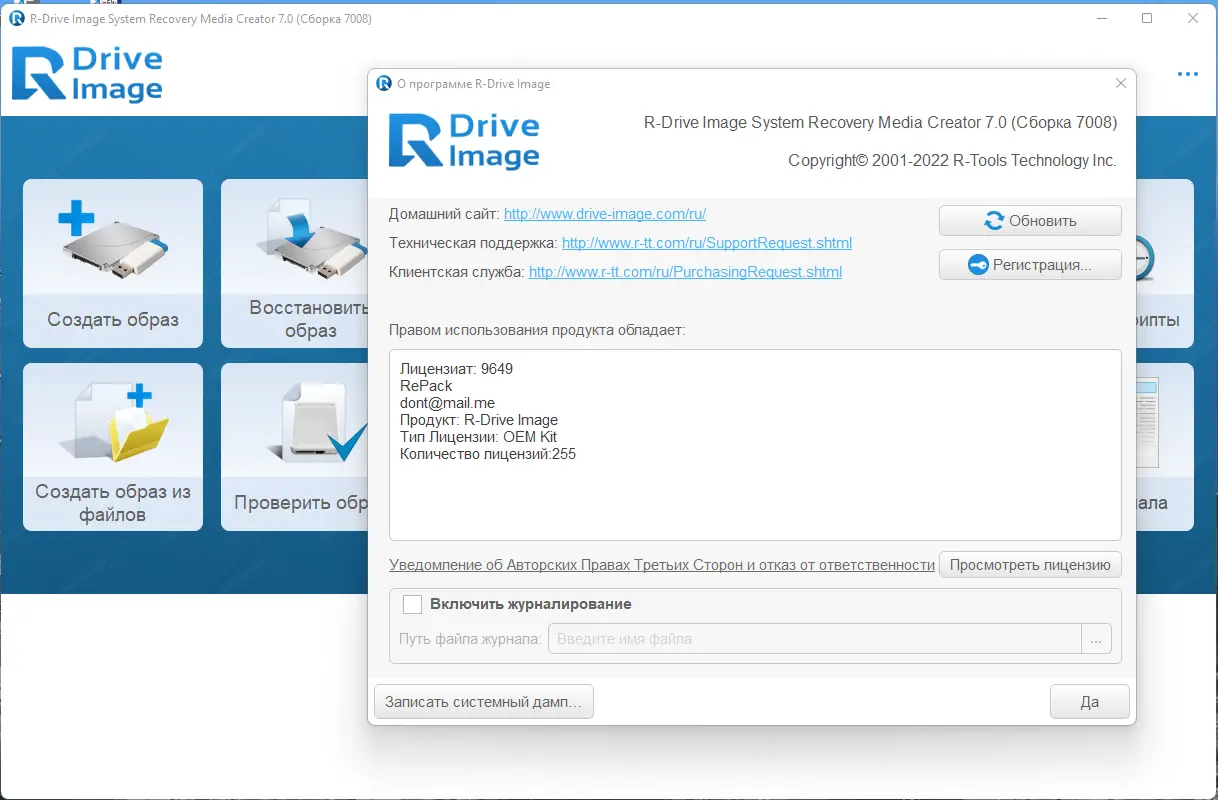Click the Создать образ disk icon
This screenshot has width=1218, height=800.
pyautogui.click(x=113, y=241)
